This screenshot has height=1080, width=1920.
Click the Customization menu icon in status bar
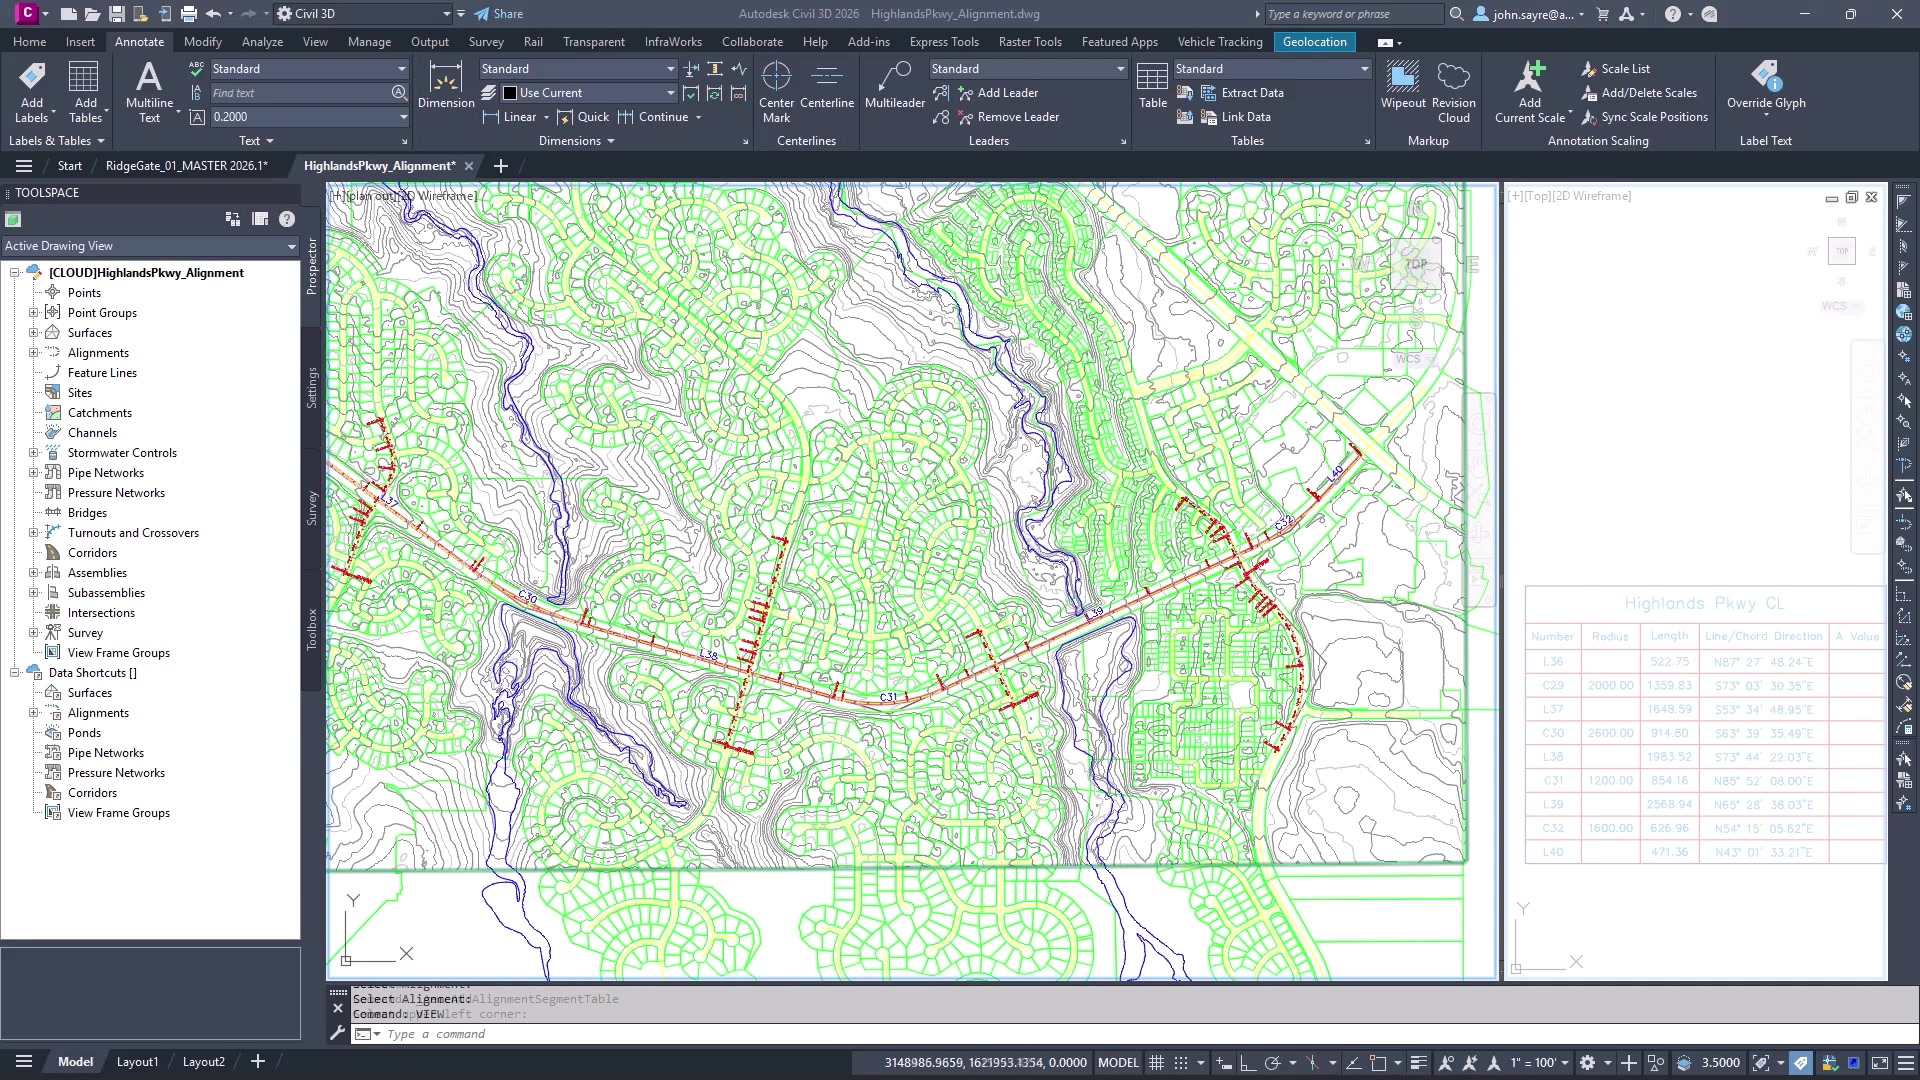(x=1905, y=1063)
